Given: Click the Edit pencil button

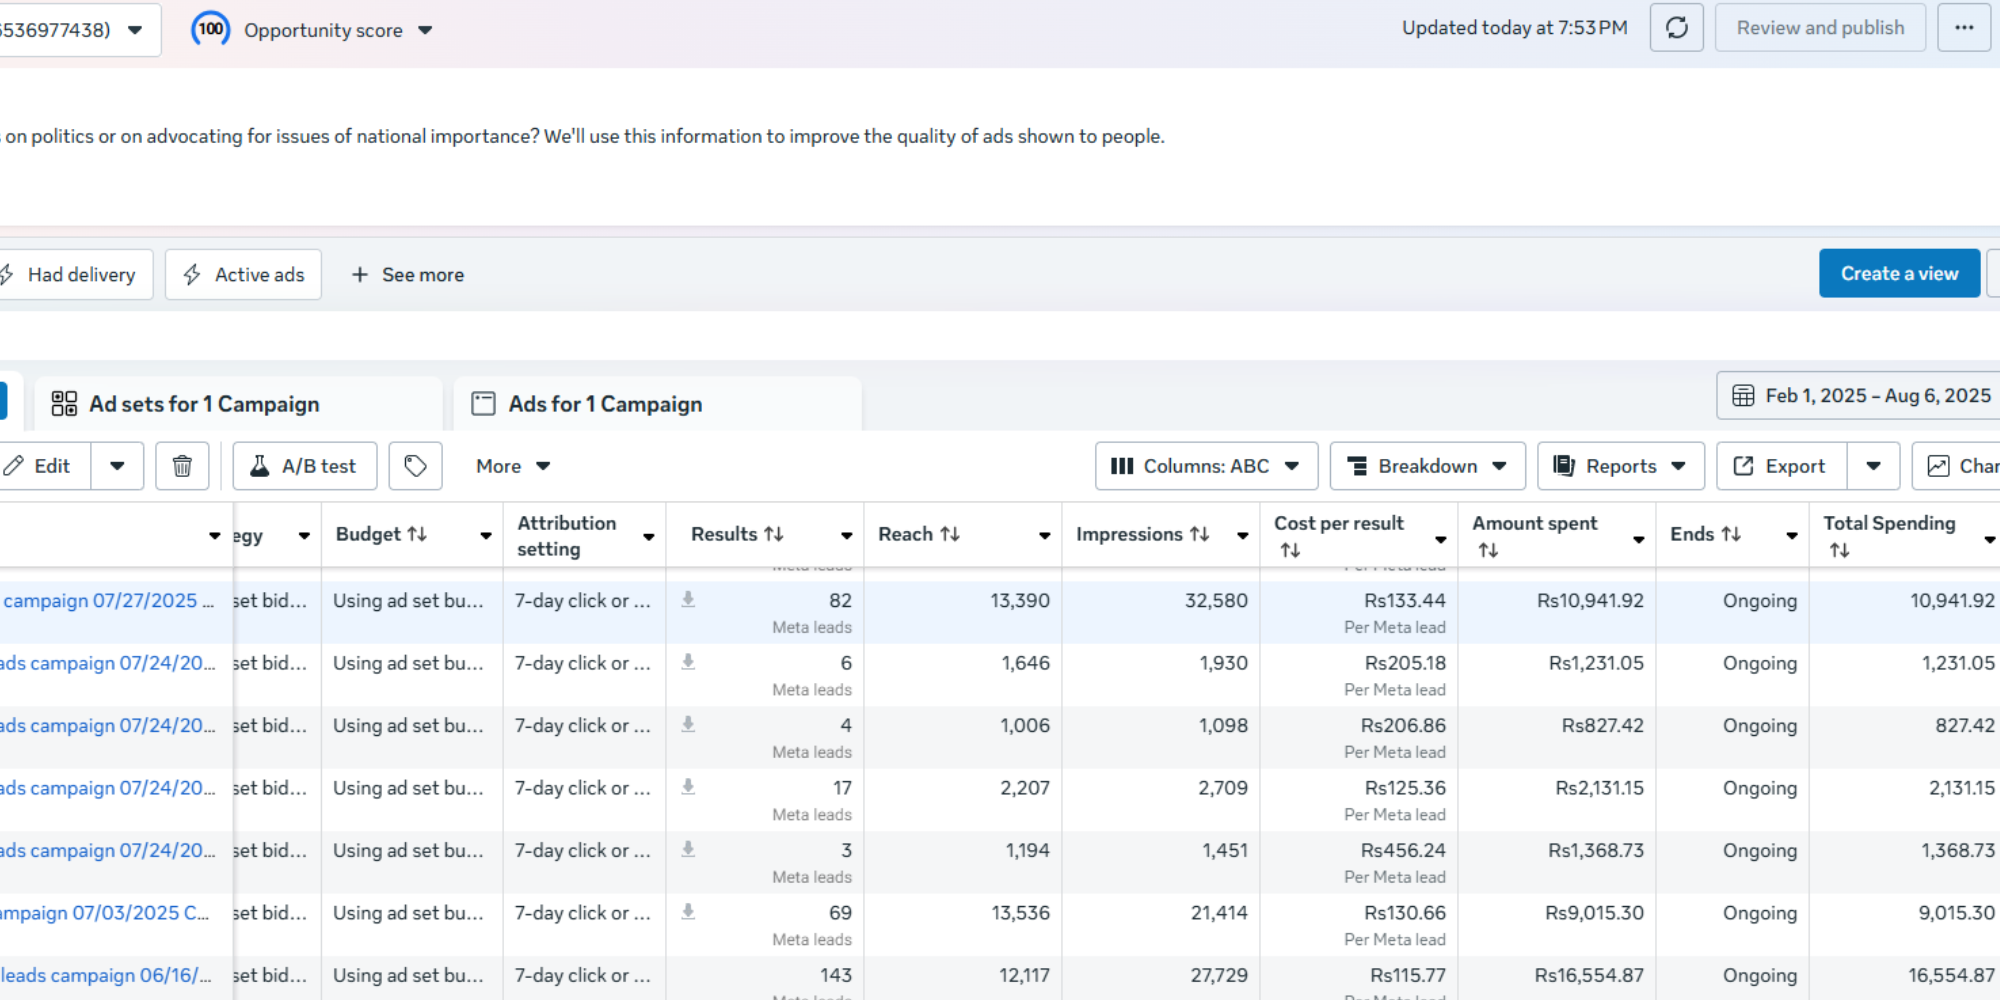Looking at the screenshot, I should (x=46, y=466).
